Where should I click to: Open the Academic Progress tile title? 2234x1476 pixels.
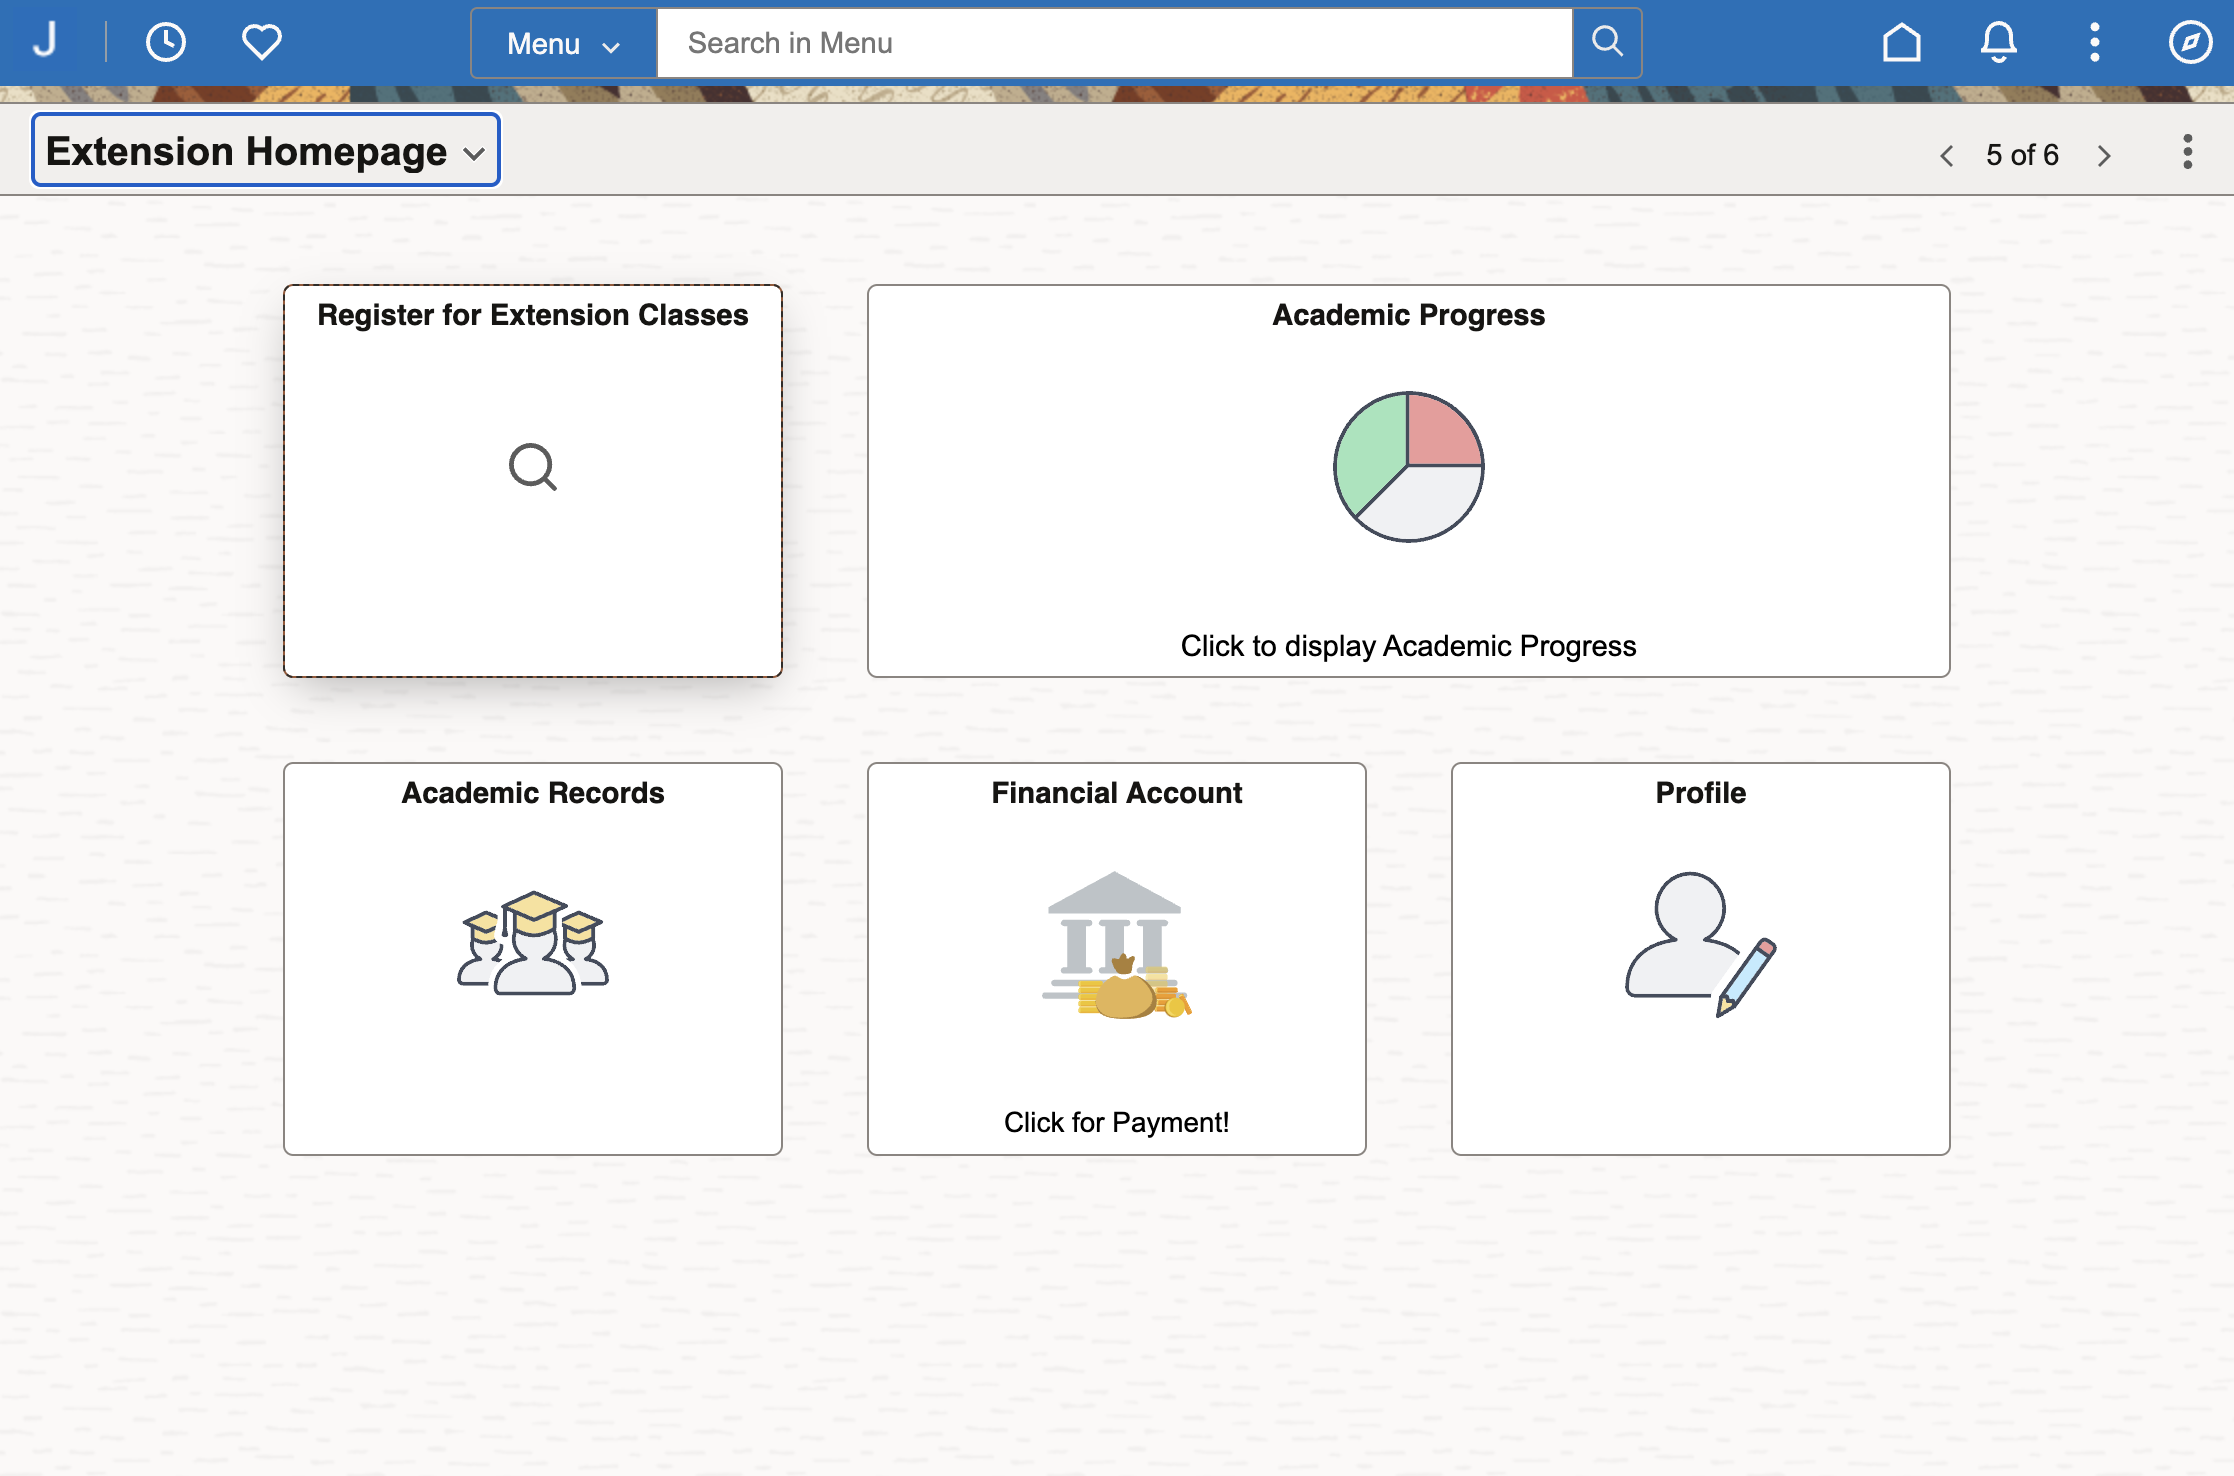tap(1408, 315)
